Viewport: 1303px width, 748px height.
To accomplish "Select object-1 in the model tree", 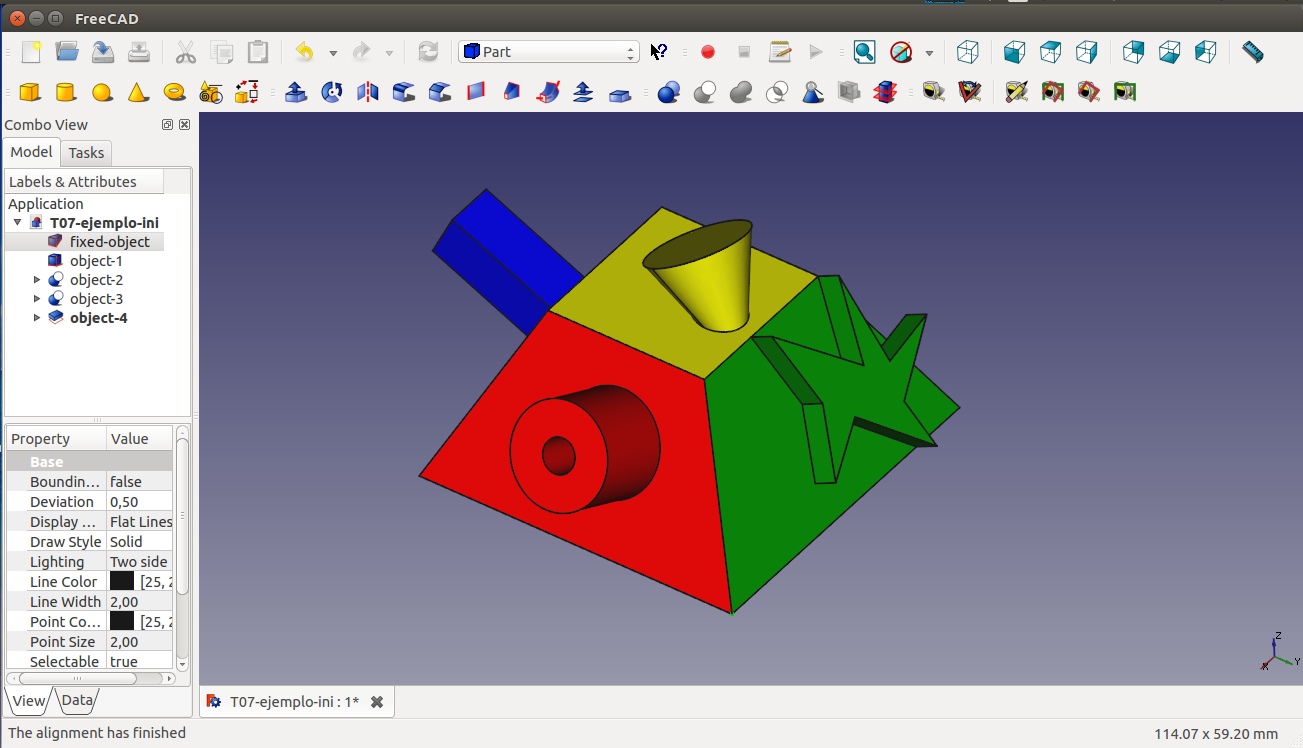I will 95,261.
